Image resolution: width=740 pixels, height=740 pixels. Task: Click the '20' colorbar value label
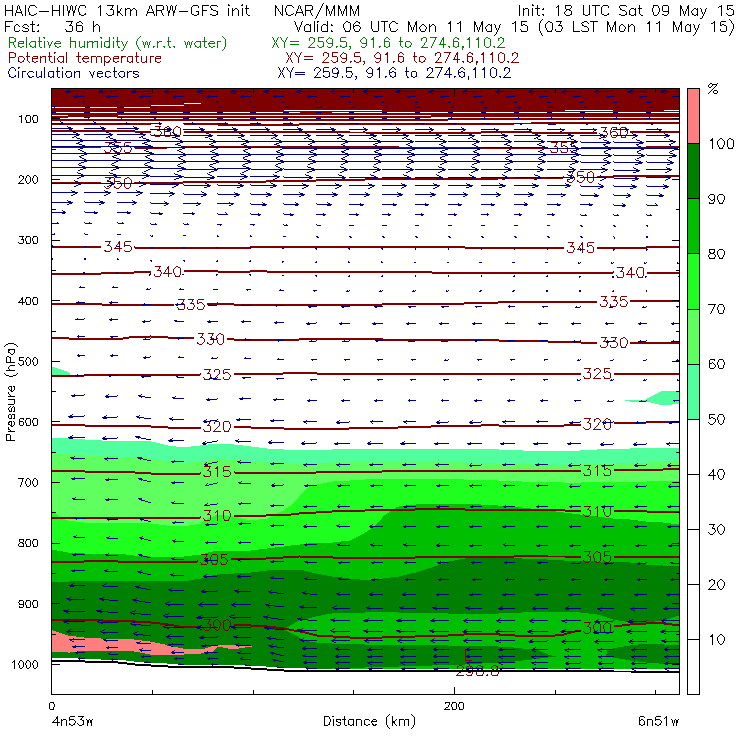[x=716, y=585]
